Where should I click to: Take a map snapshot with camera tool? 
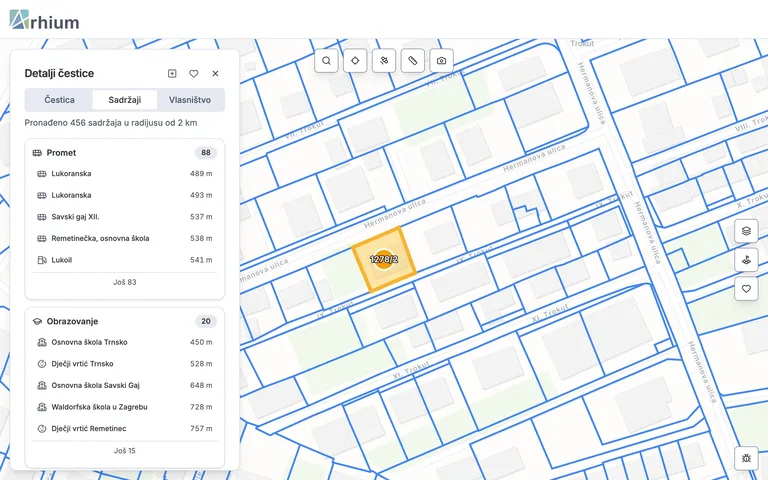point(441,61)
